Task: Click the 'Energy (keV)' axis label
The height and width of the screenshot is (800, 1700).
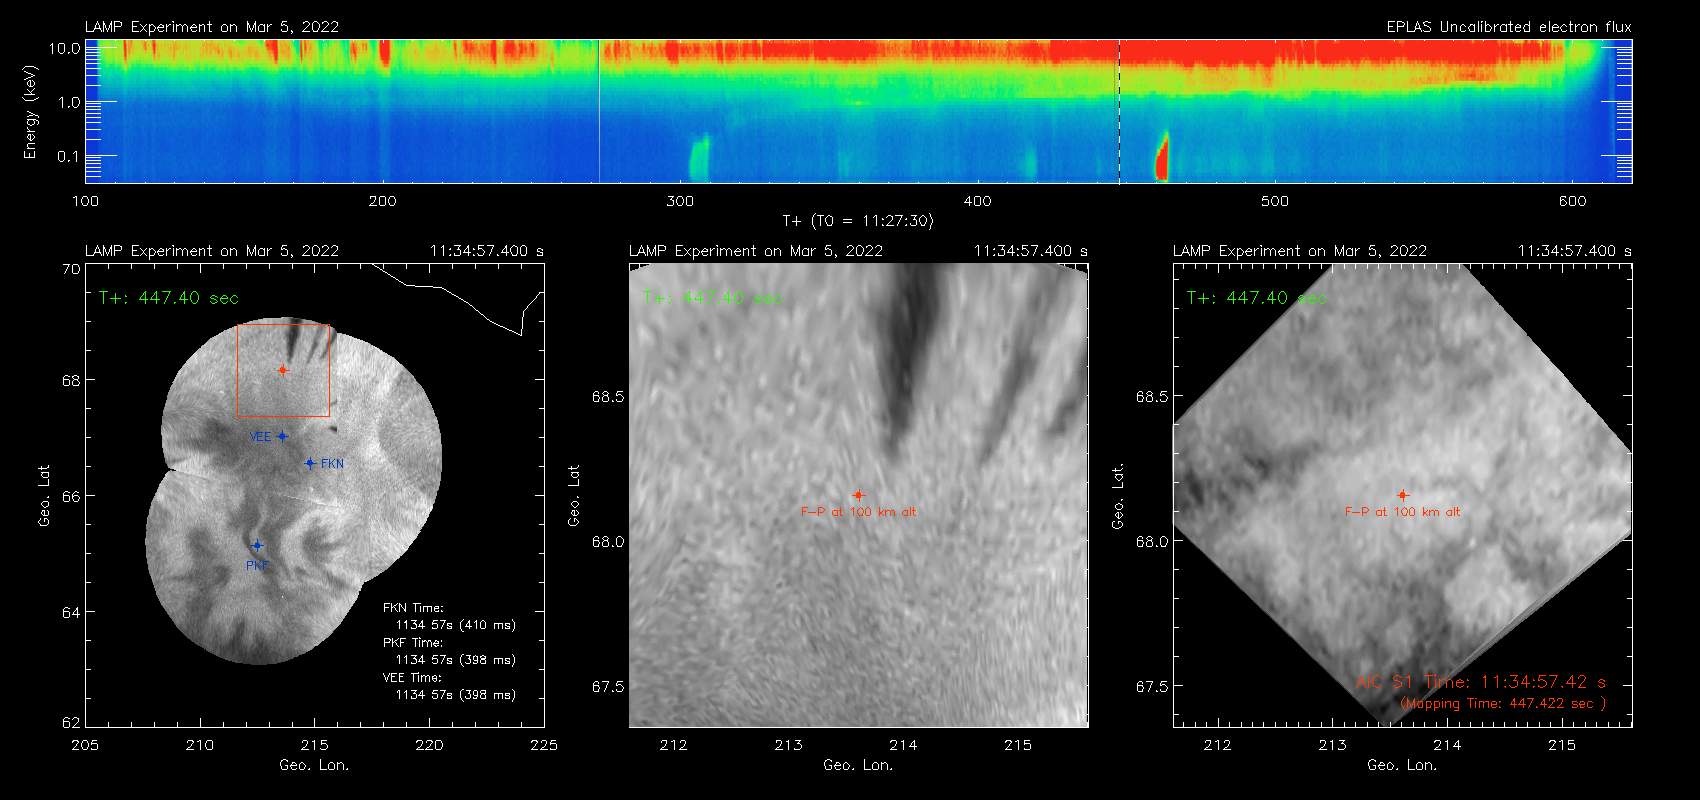Action: coord(31,112)
